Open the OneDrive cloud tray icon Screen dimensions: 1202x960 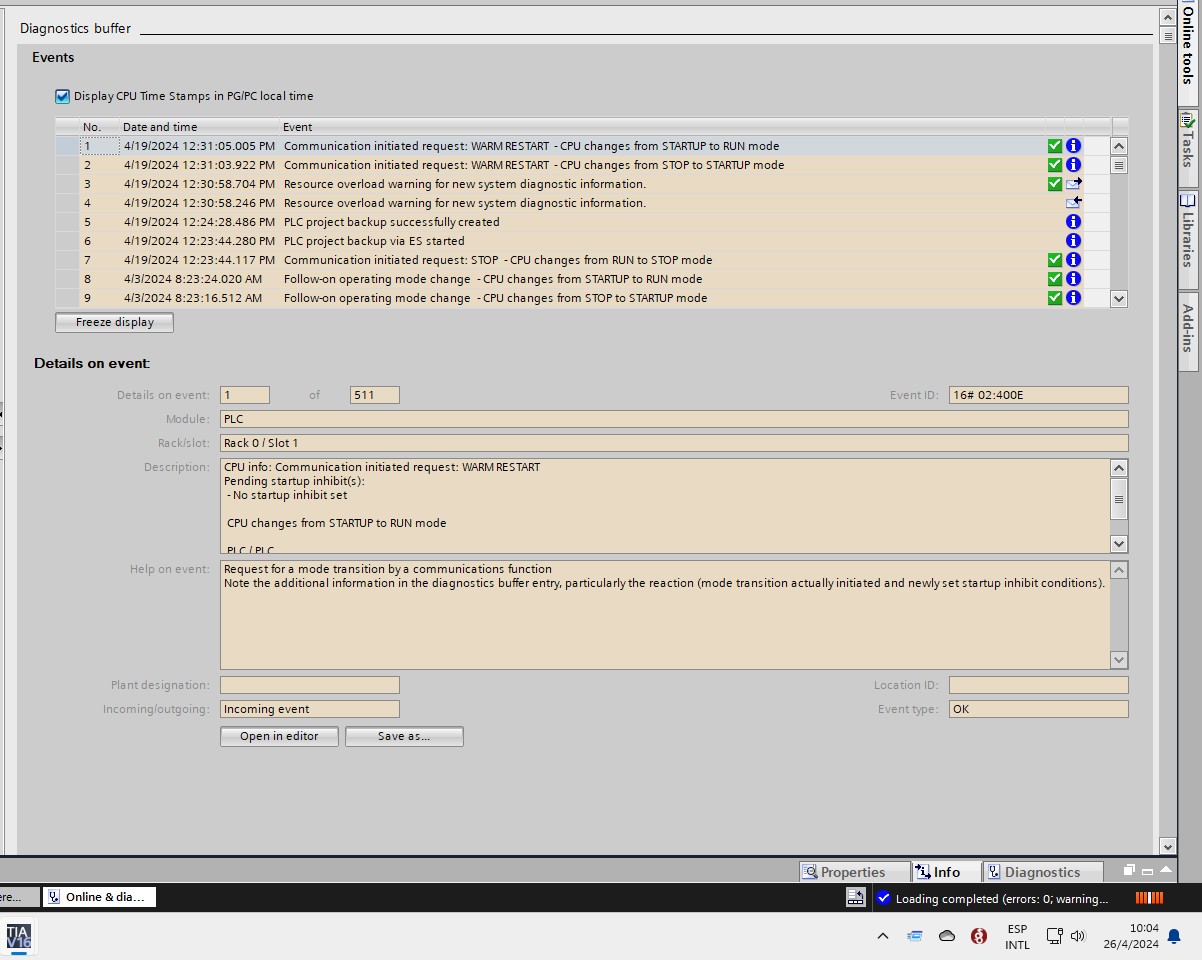[947, 936]
